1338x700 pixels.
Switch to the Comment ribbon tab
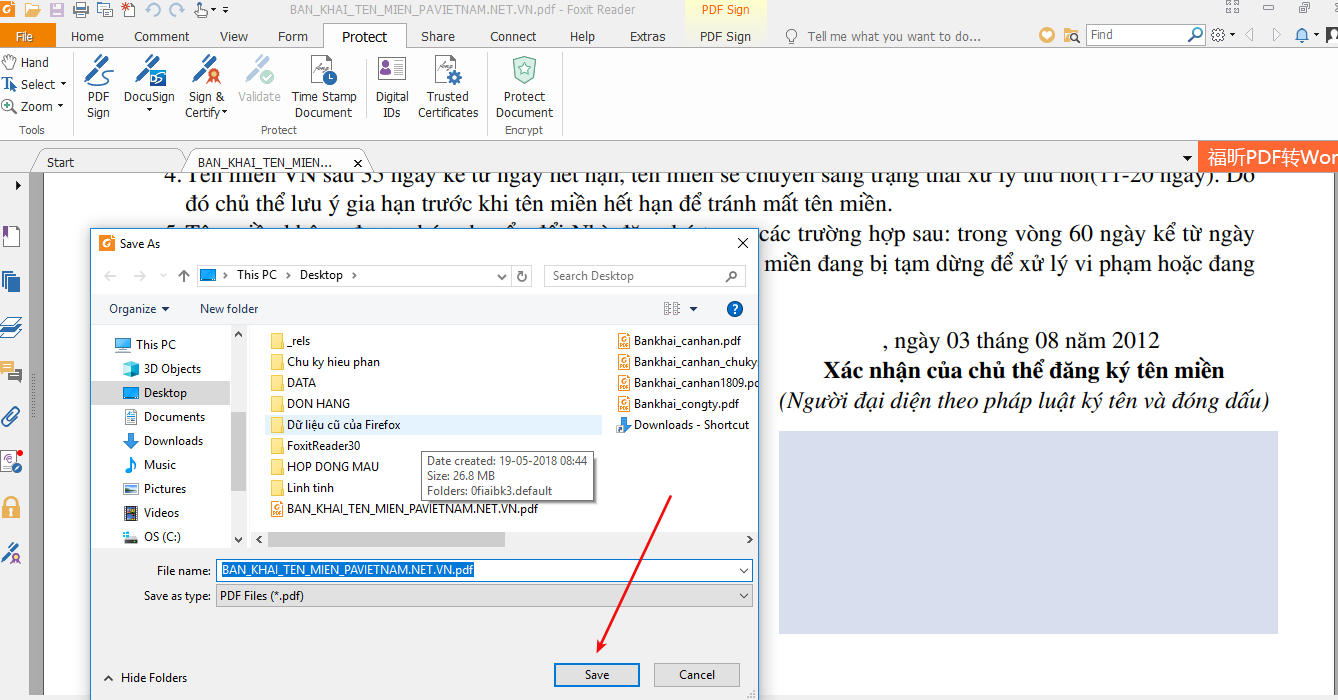coord(162,36)
